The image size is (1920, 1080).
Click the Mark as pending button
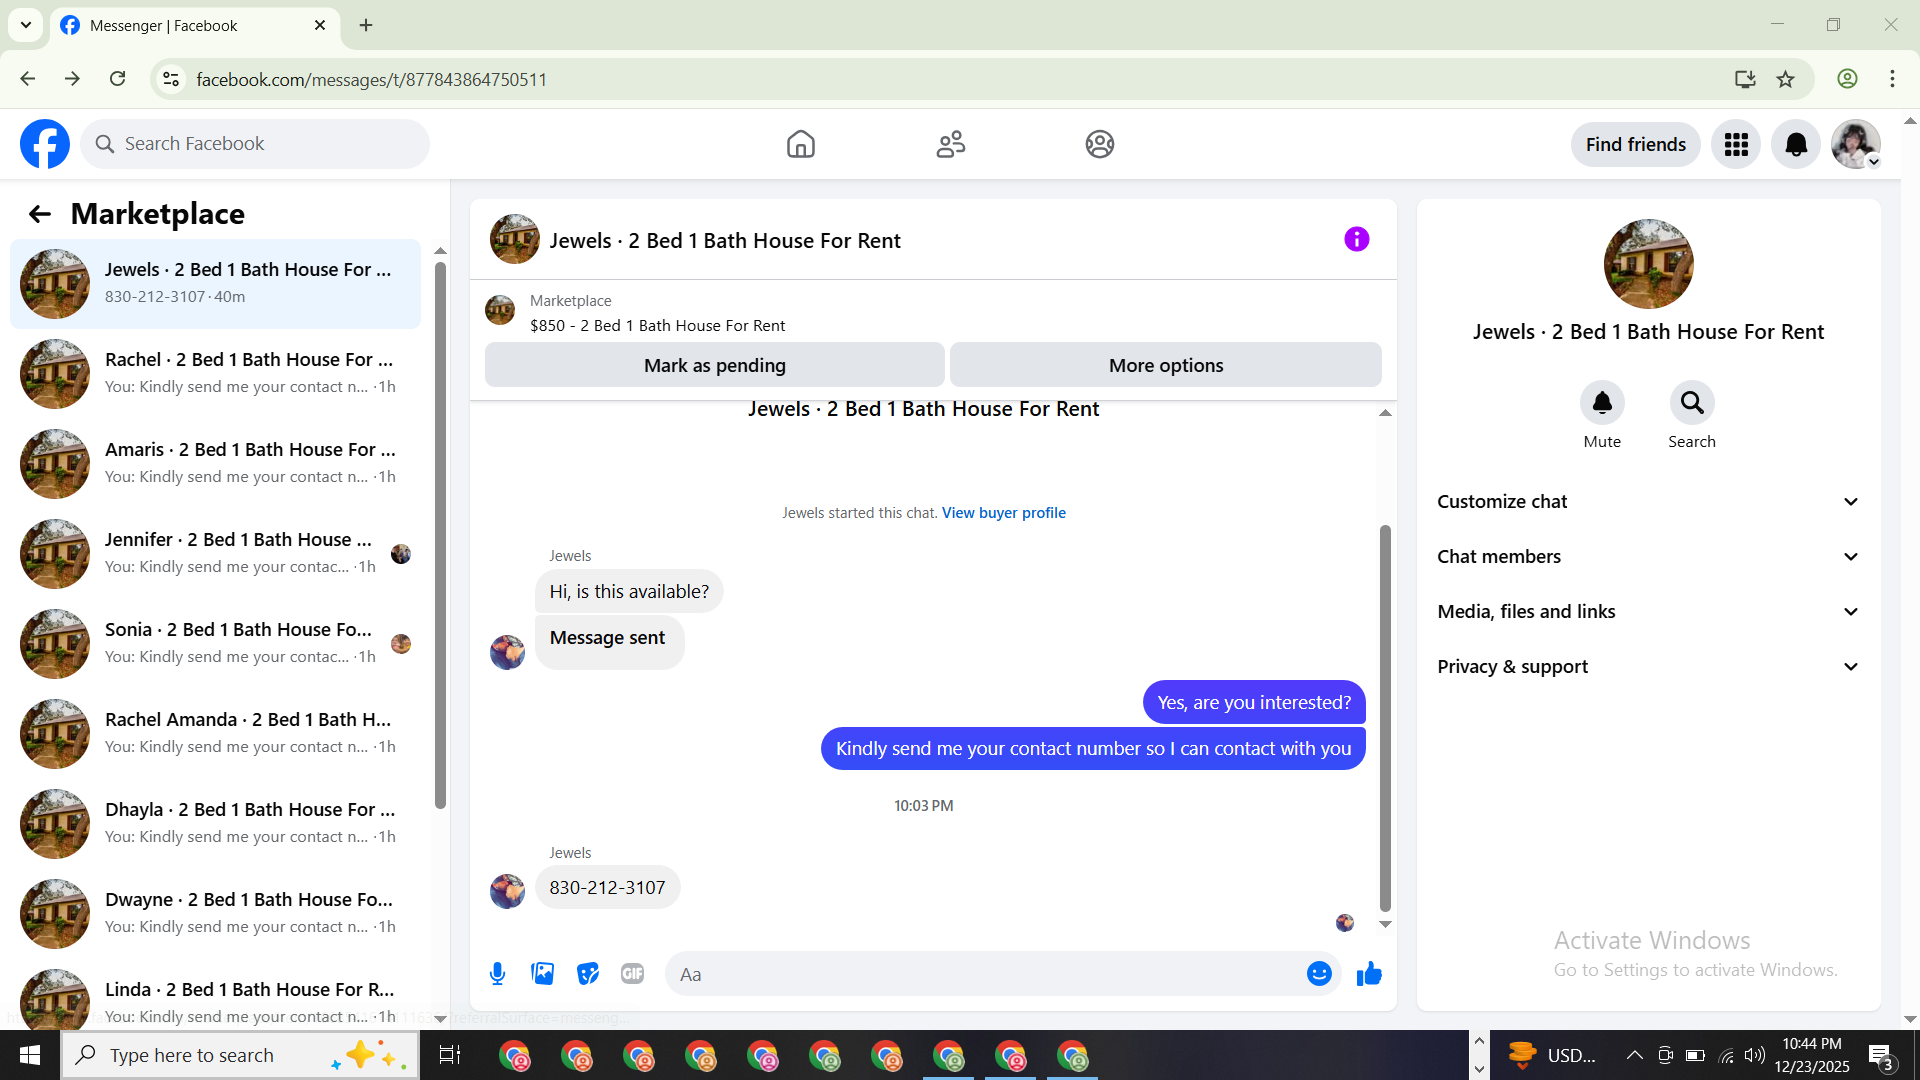click(x=714, y=366)
